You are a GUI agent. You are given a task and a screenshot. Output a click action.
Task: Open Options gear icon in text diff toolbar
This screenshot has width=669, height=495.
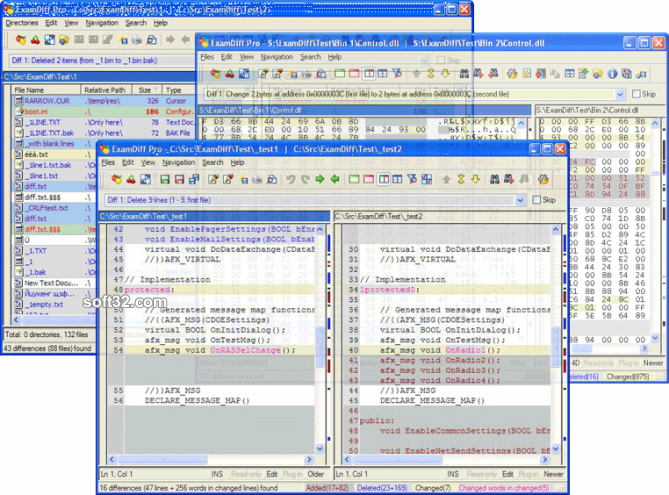pyautogui.click(x=543, y=179)
